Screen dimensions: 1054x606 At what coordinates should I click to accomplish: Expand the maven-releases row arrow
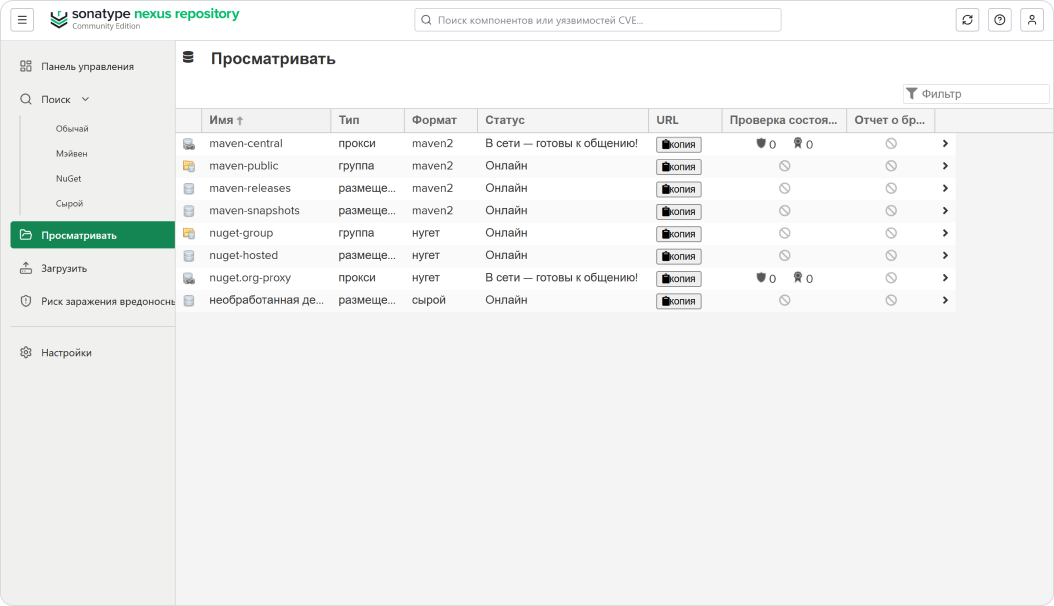point(945,189)
